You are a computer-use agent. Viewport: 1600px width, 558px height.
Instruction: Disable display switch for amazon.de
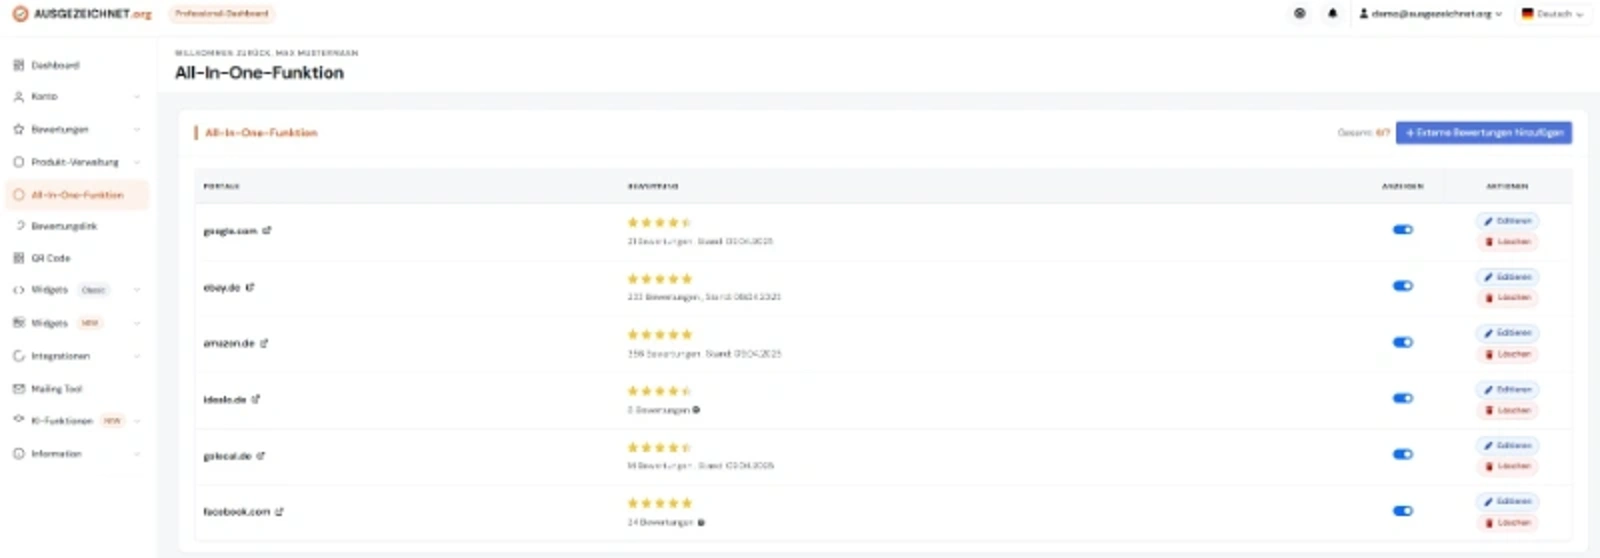1403,342
